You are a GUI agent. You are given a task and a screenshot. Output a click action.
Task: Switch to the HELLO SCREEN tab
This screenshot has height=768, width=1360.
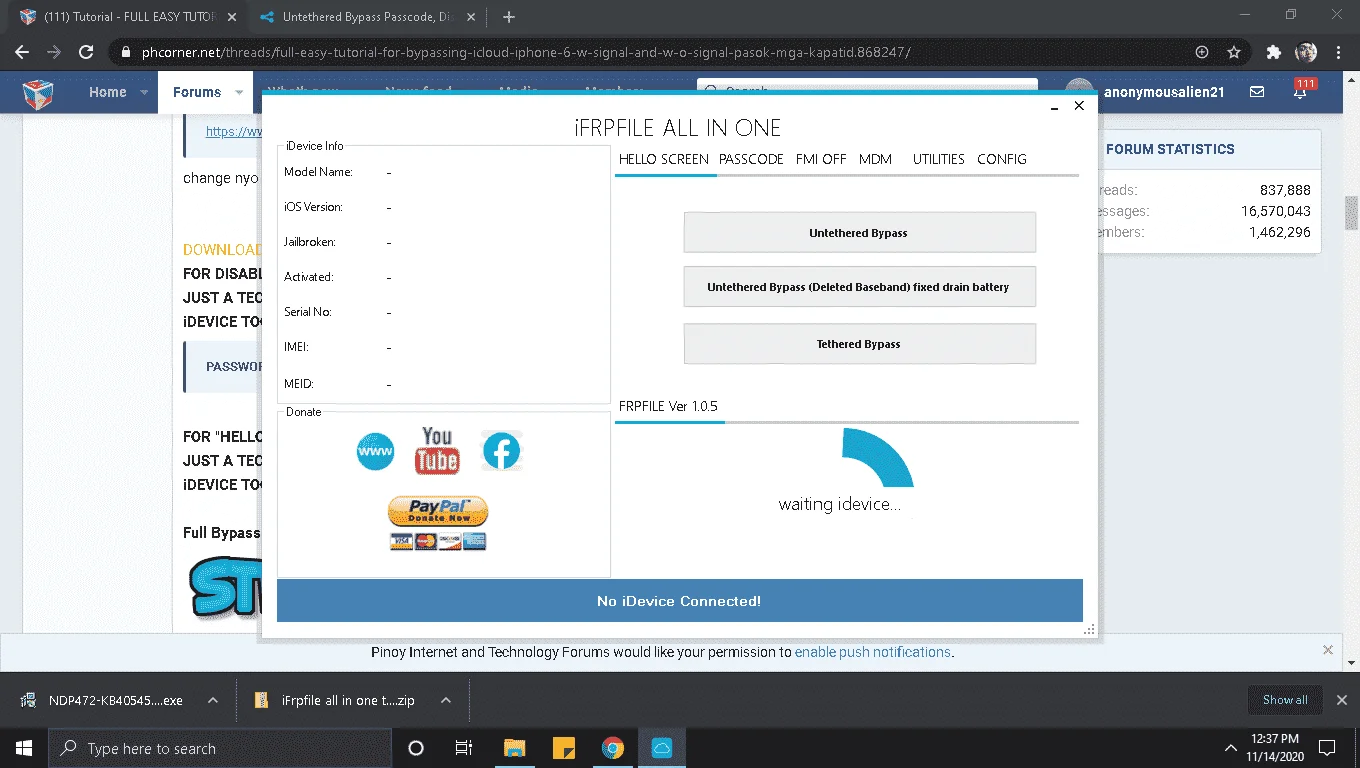tap(664, 159)
